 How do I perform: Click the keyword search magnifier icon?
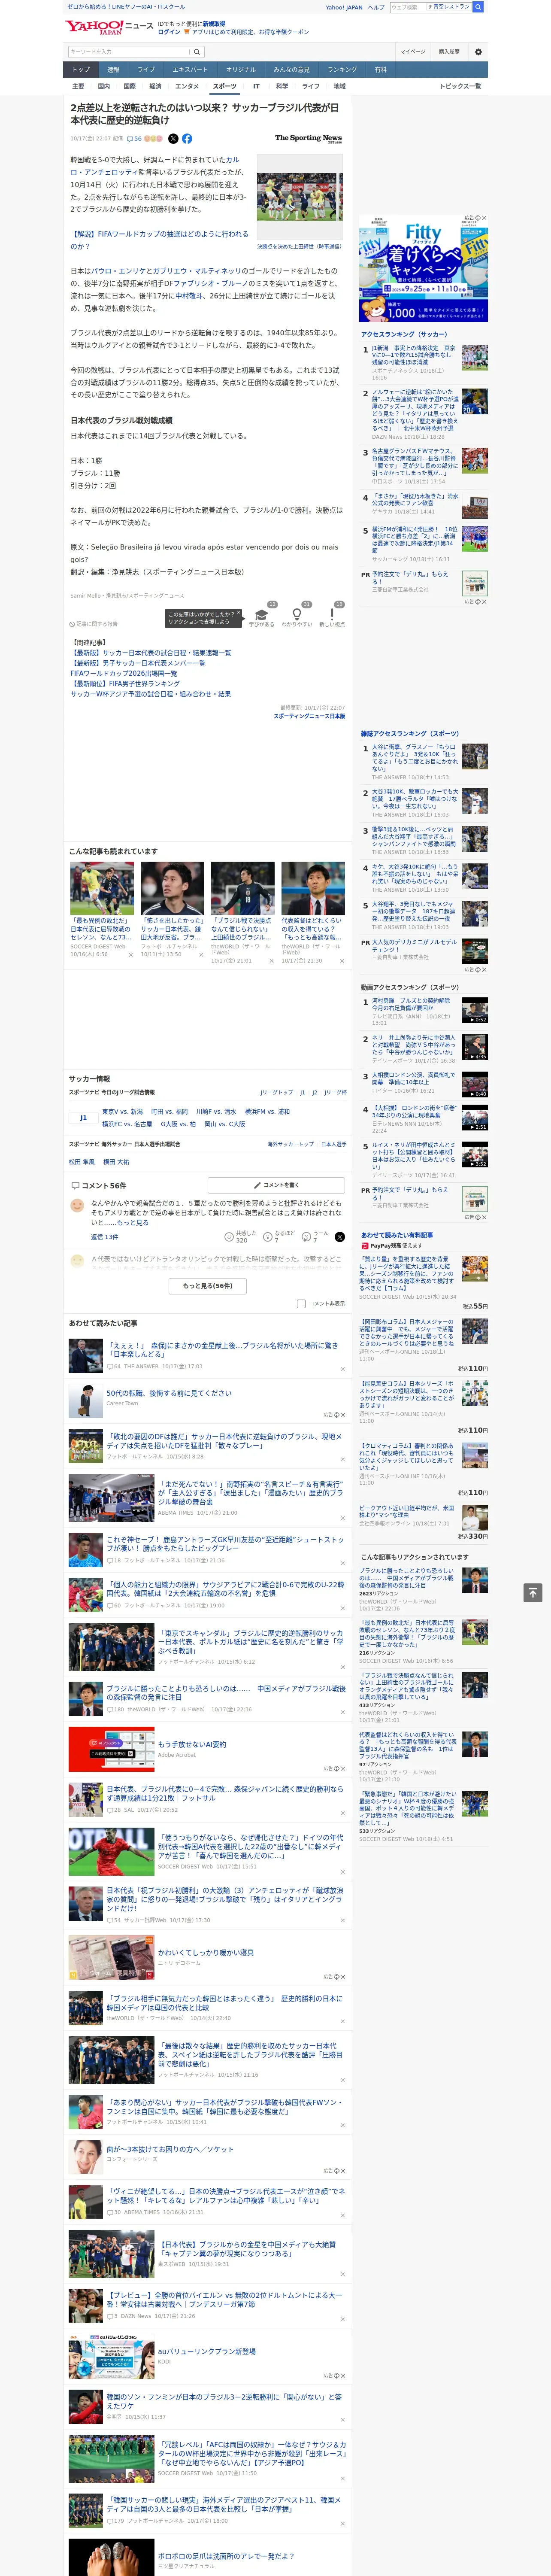click(x=197, y=52)
